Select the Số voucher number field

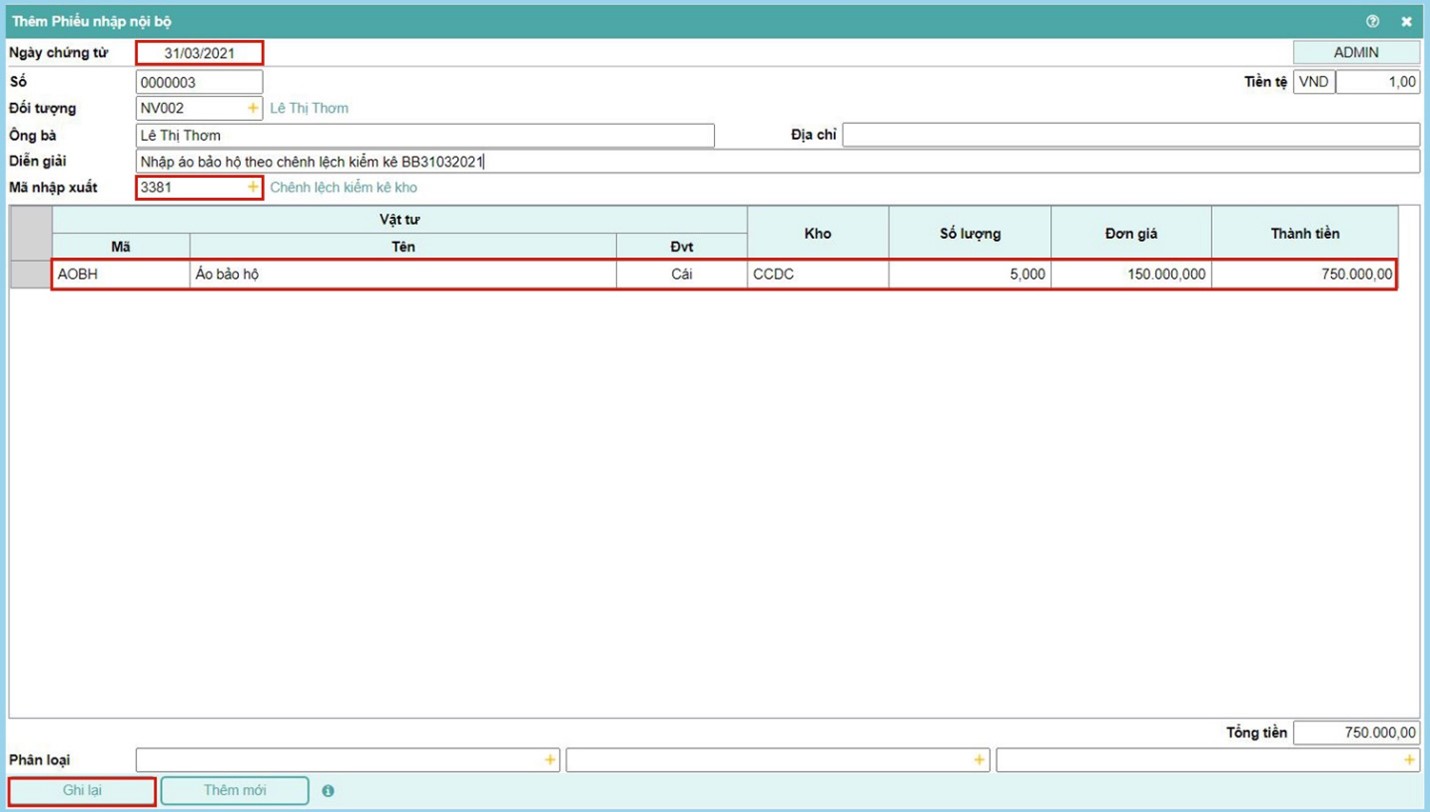[x=199, y=82]
